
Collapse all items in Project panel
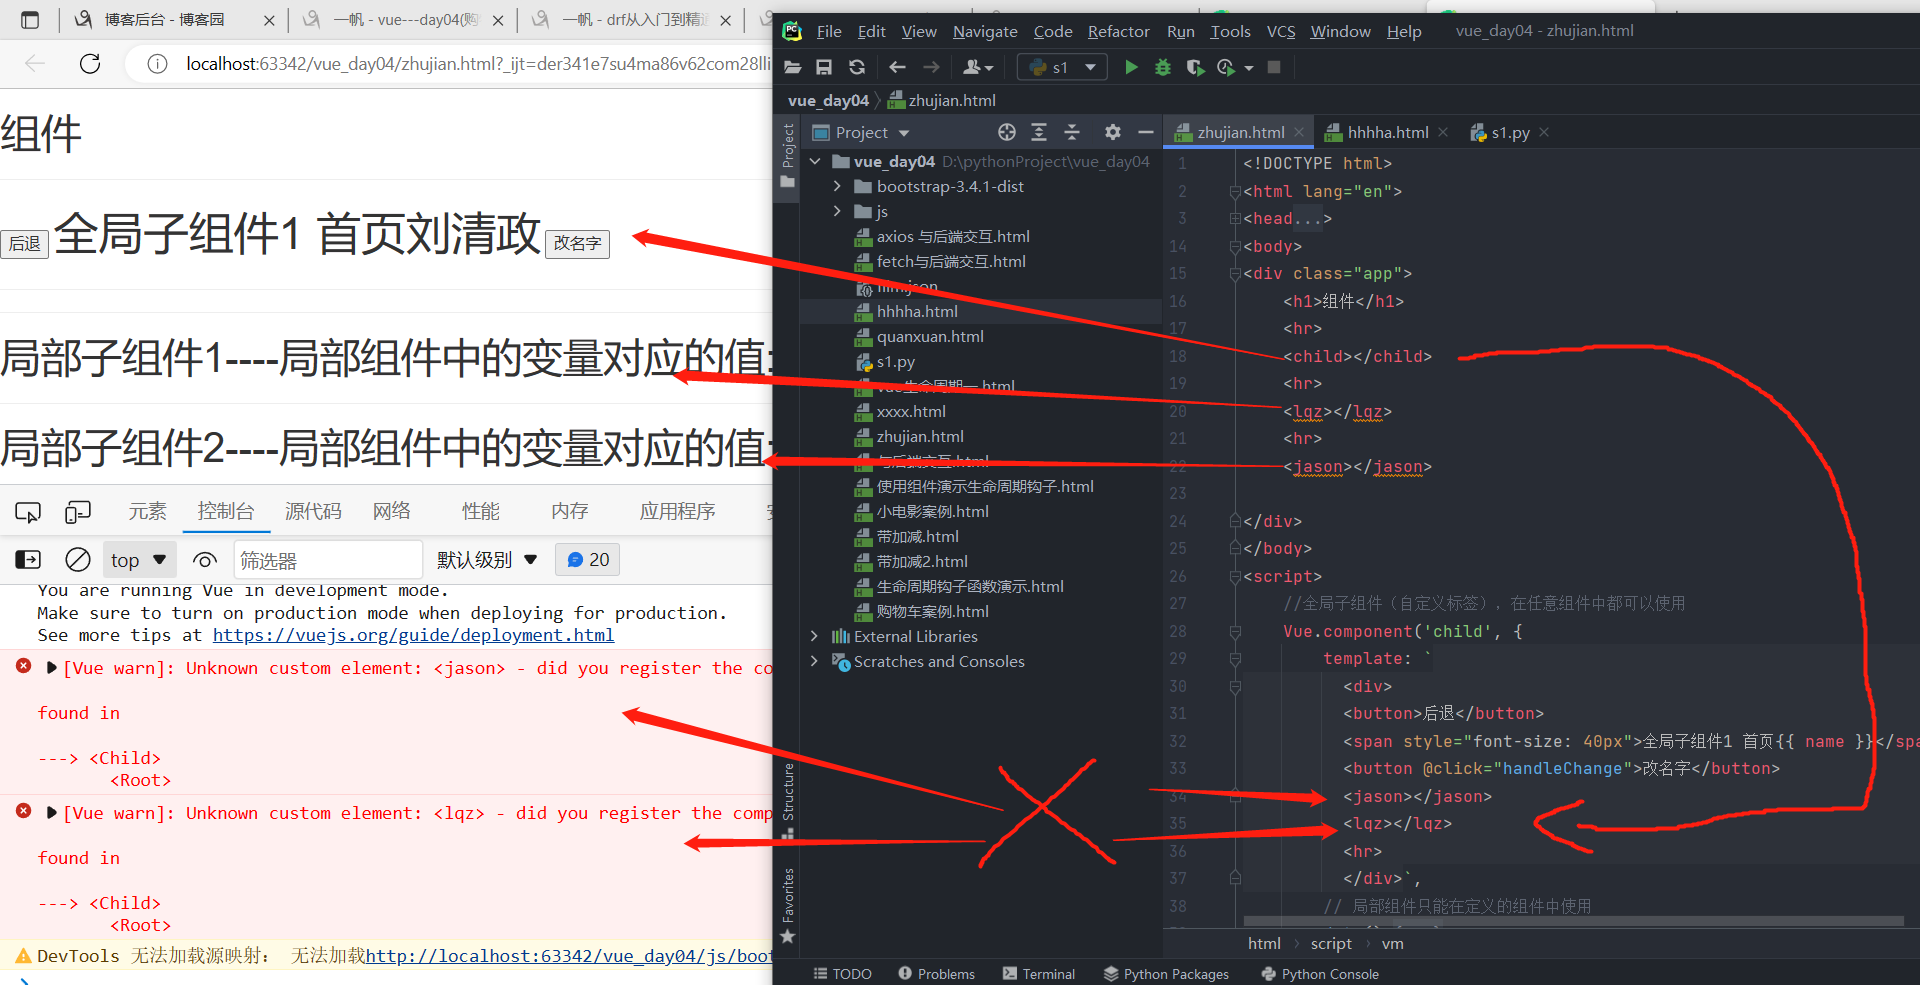(1072, 132)
